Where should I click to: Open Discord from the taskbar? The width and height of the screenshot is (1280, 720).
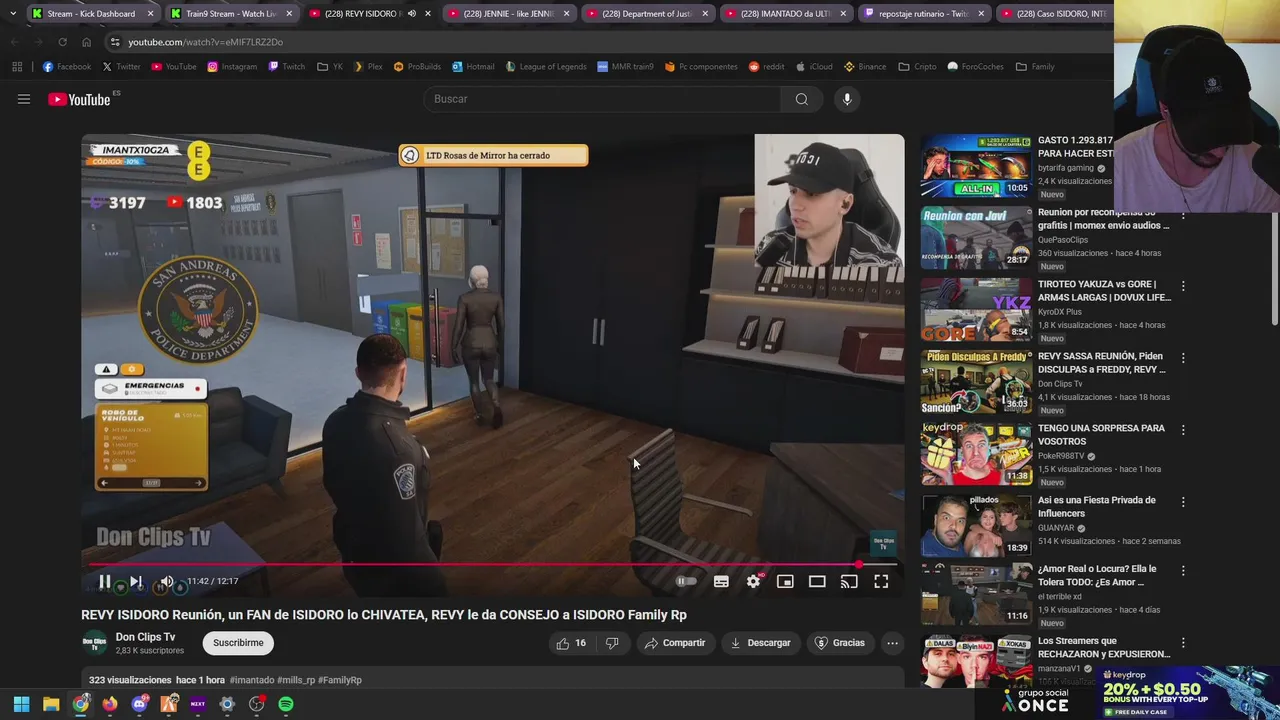[x=139, y=704]
